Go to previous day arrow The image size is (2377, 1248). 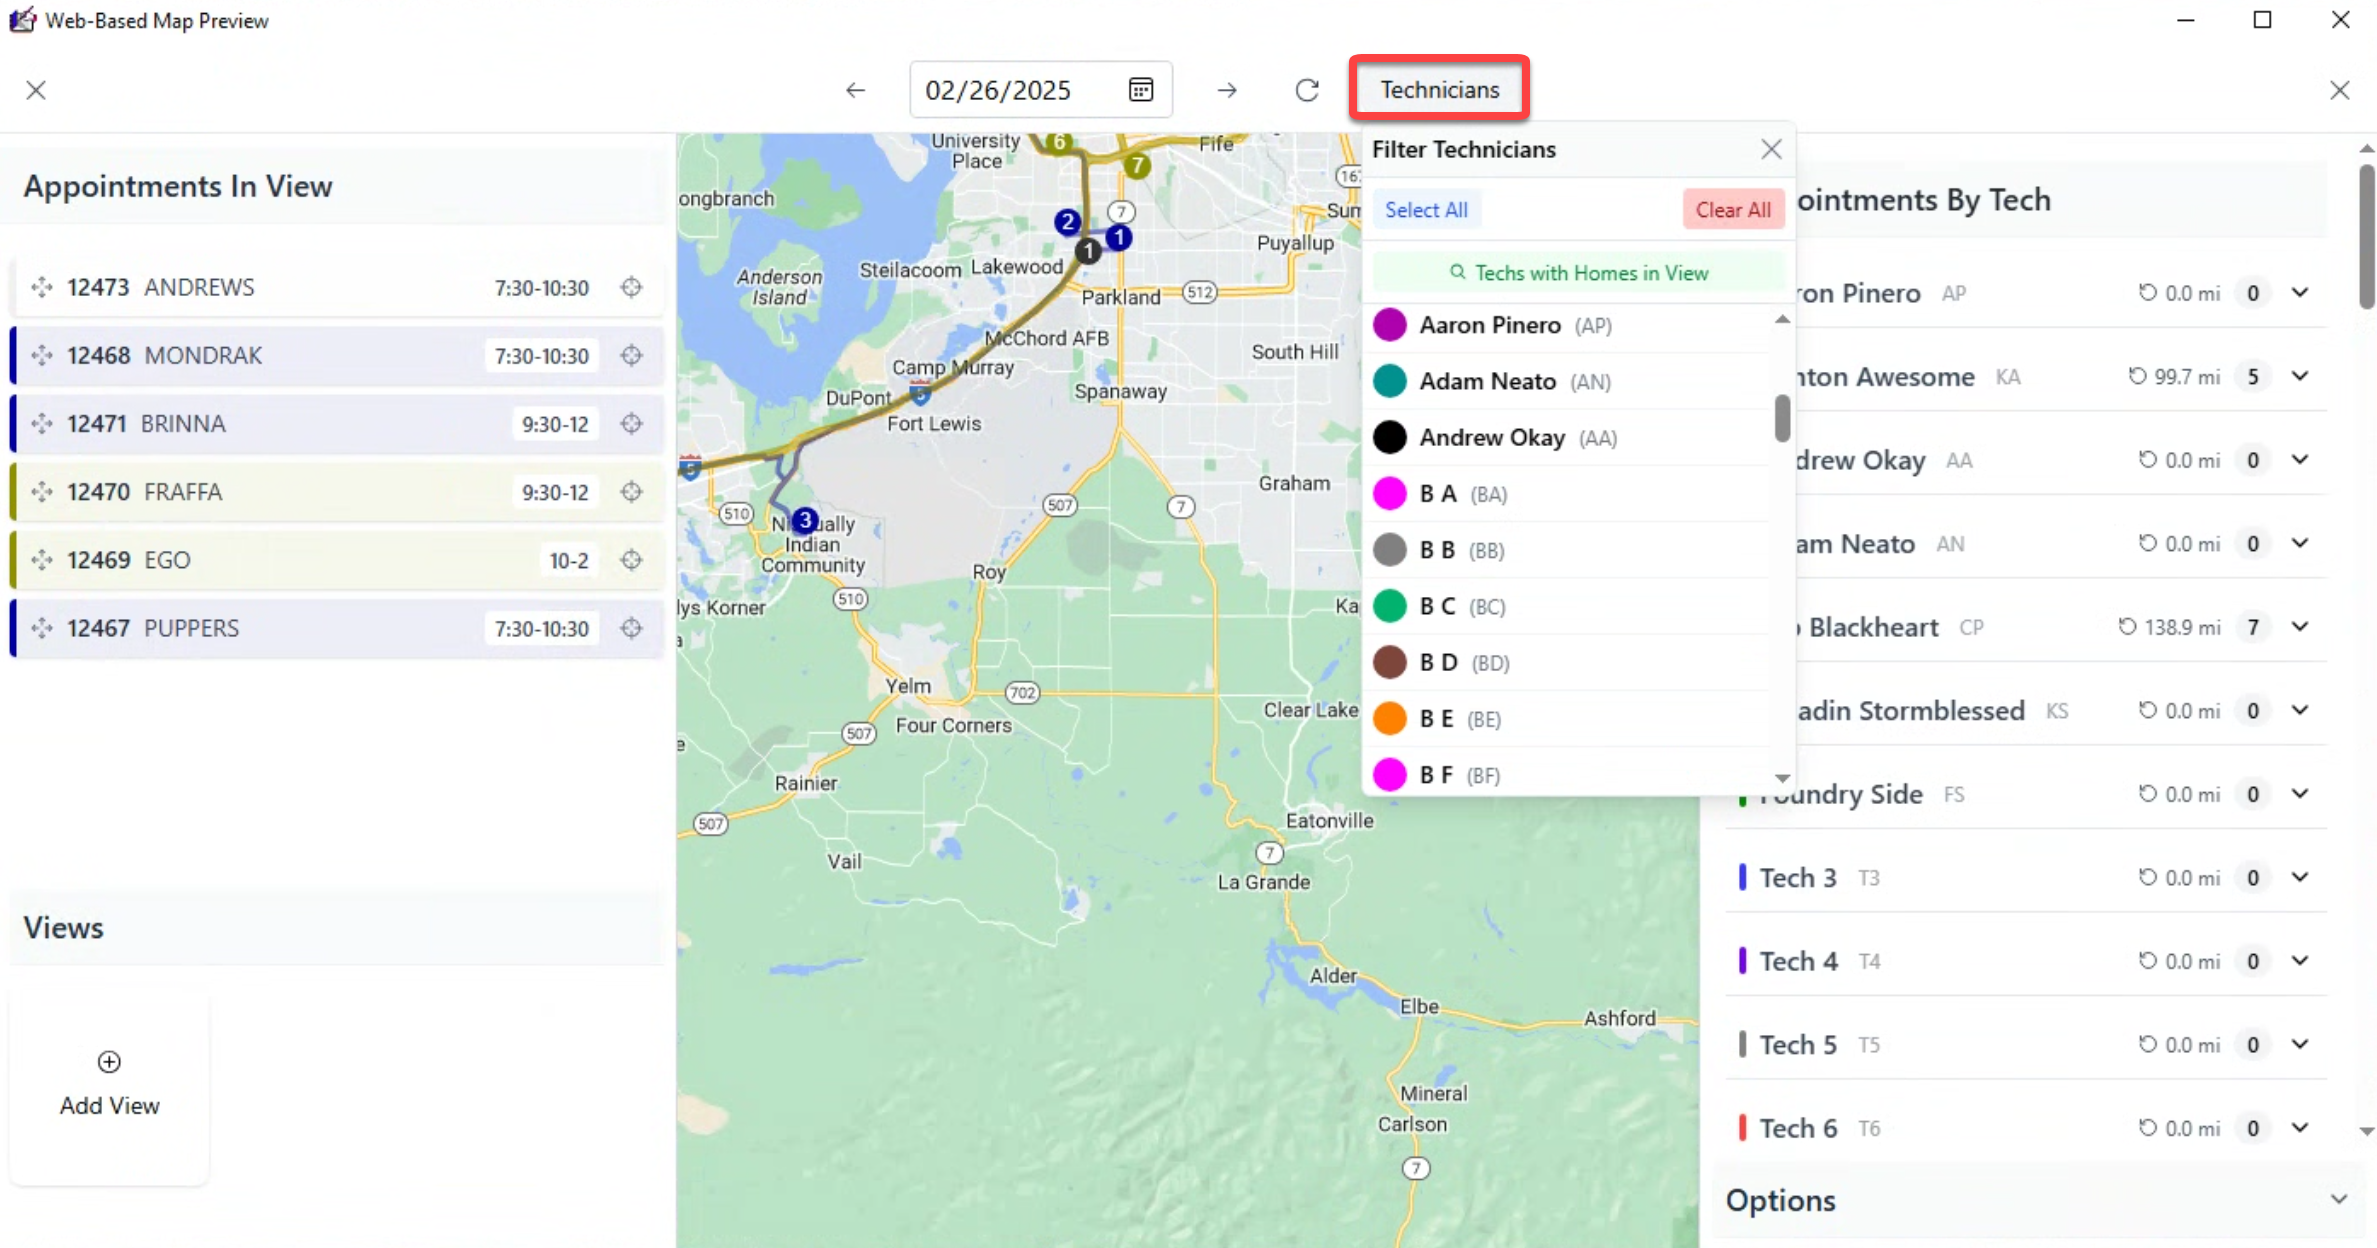pos(855,90)
